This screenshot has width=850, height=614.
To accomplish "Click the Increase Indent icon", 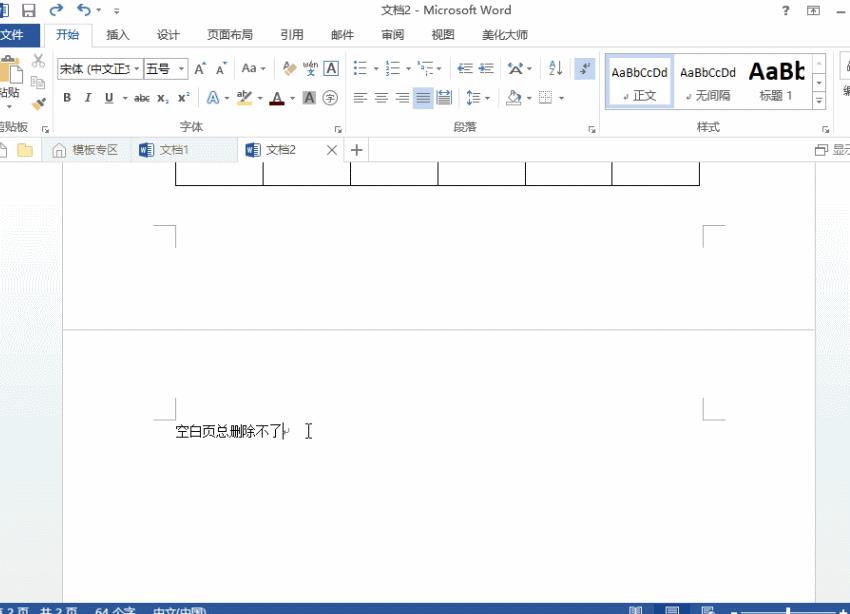I will 485,68.
